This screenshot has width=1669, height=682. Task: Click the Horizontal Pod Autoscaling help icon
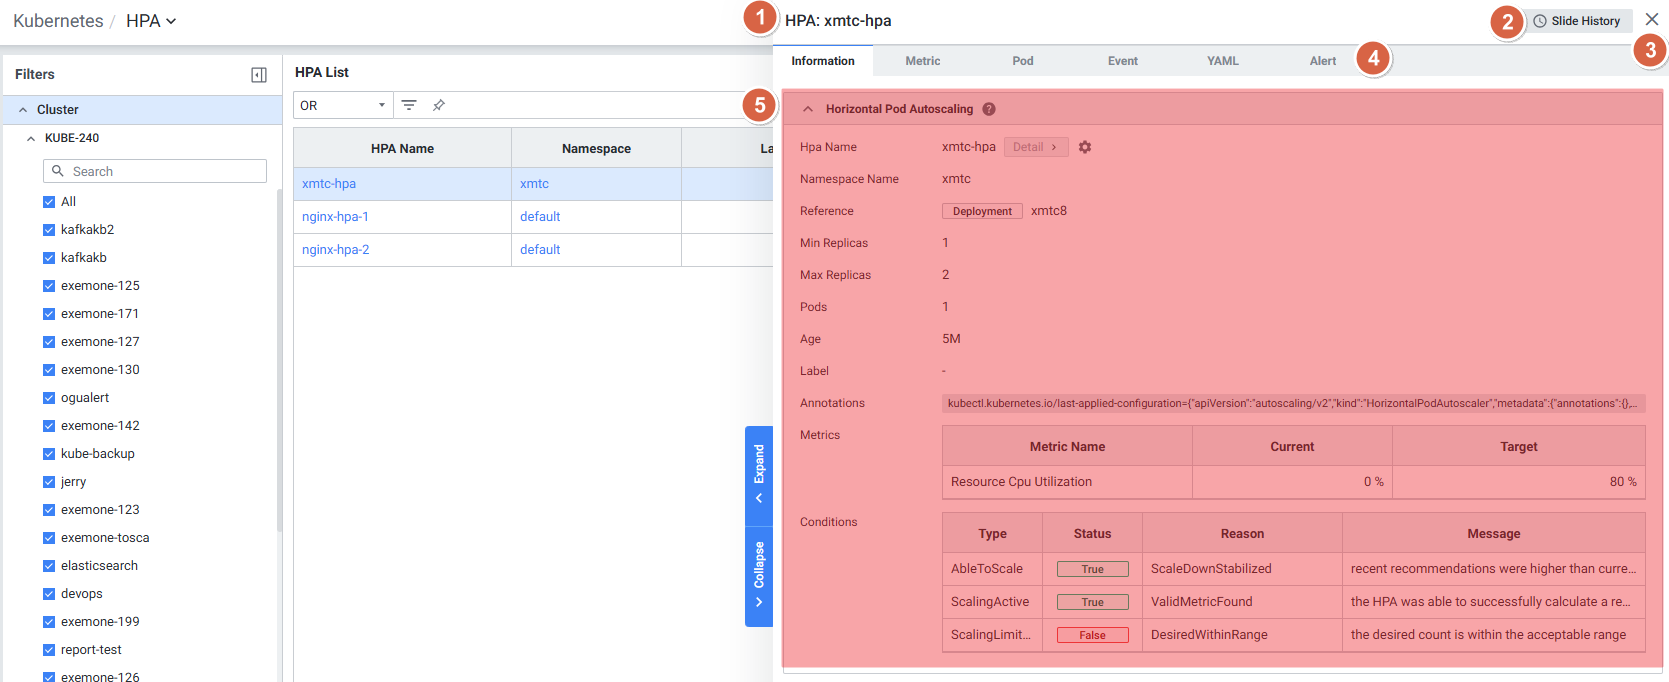[x=989, y=109]
